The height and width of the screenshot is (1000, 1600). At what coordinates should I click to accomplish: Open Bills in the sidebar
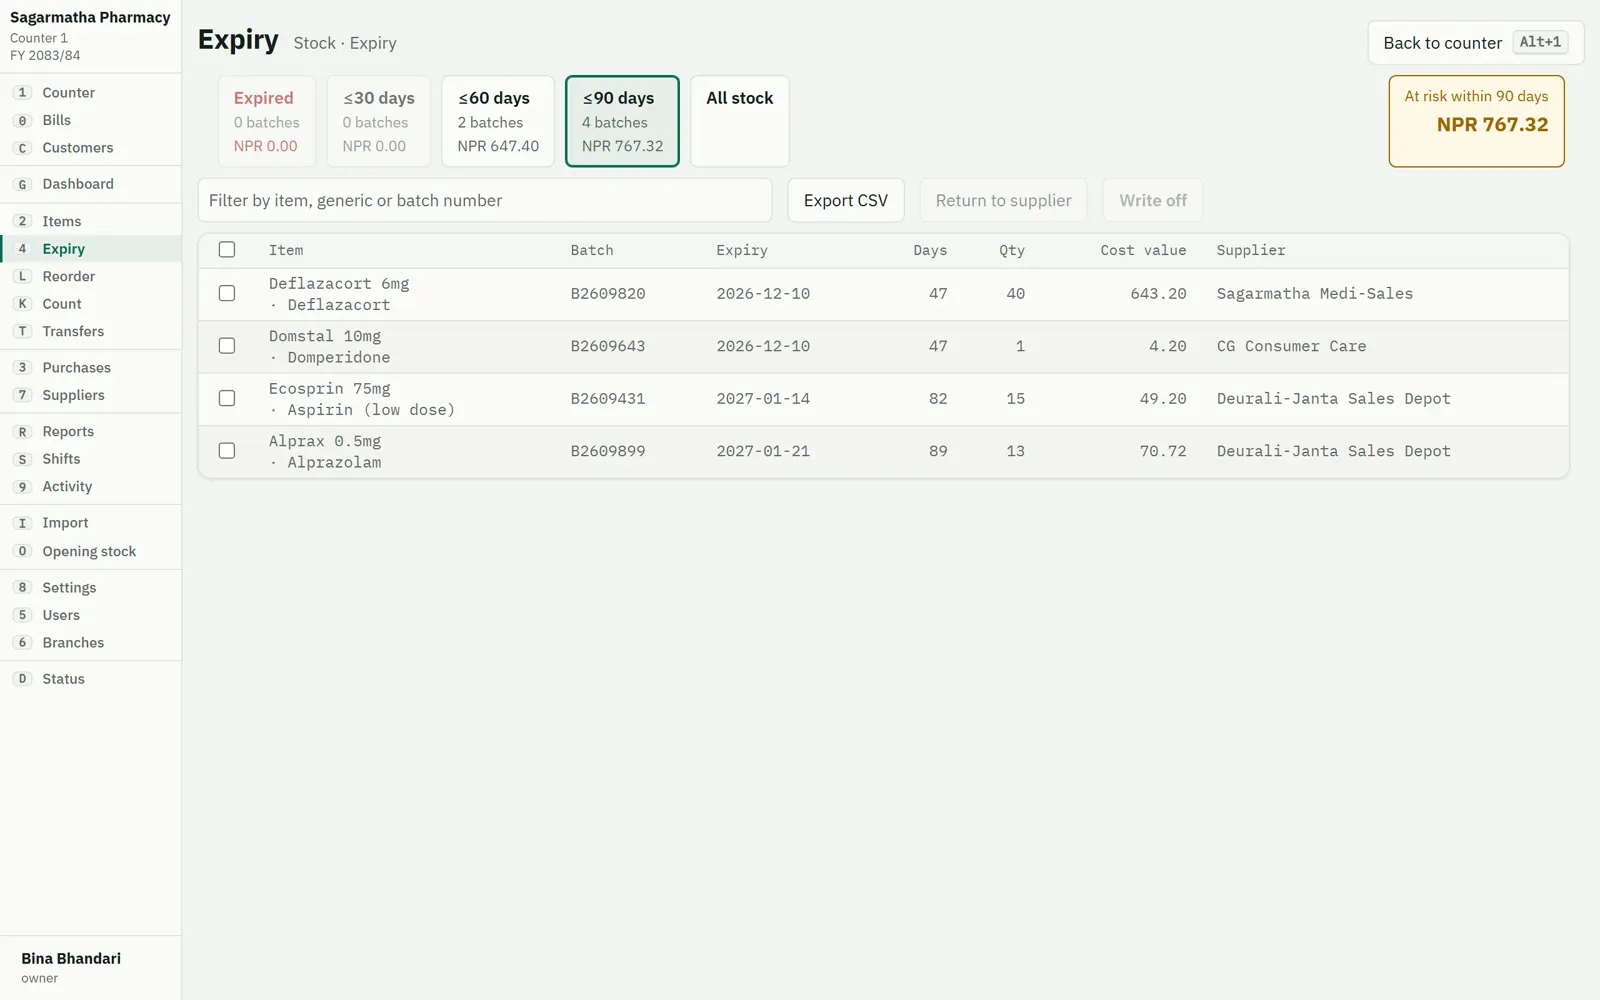pos(91,120)
